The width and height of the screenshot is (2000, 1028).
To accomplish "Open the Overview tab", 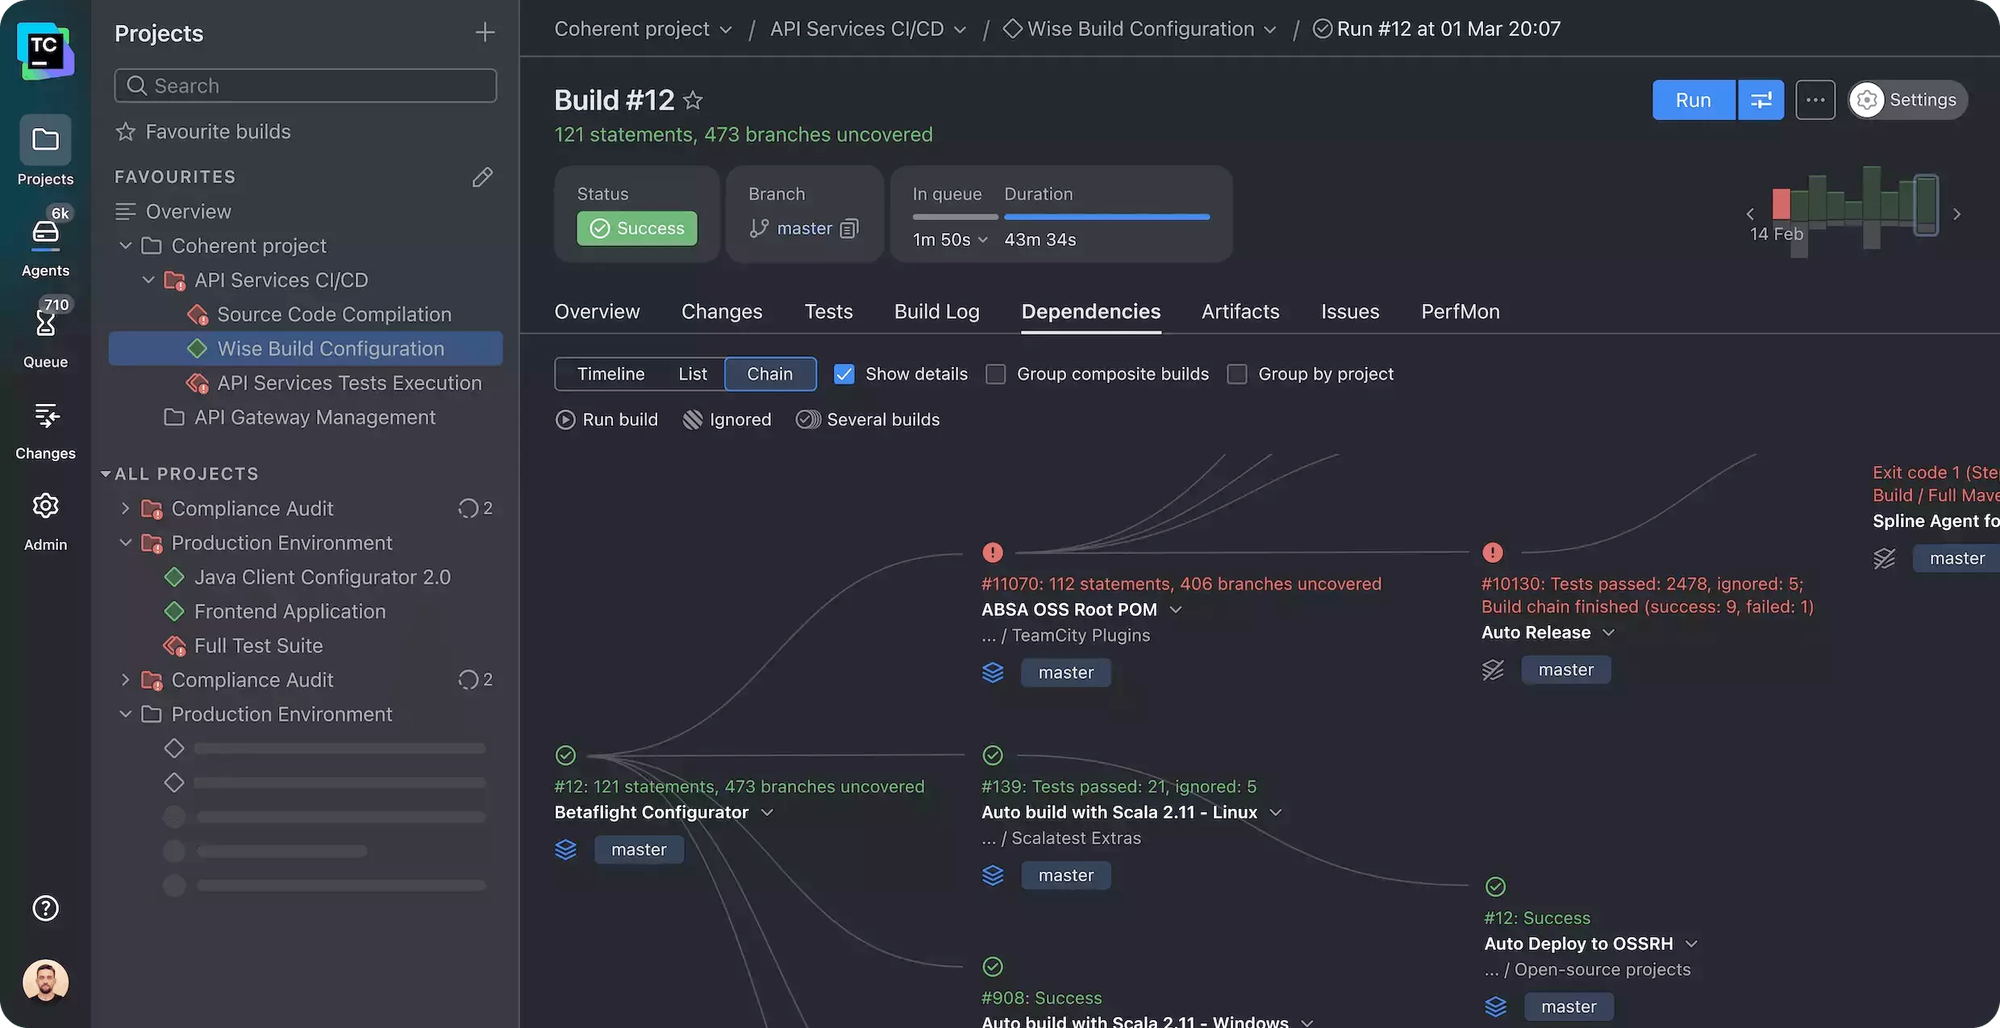I will pyautogui.click(x=597, y=312).
